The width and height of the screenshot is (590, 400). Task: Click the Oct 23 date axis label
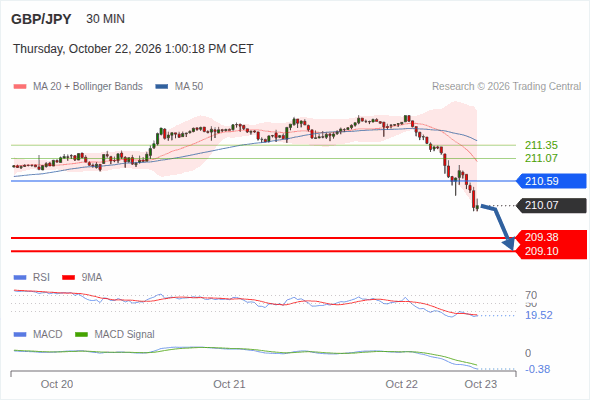point(481,384)
